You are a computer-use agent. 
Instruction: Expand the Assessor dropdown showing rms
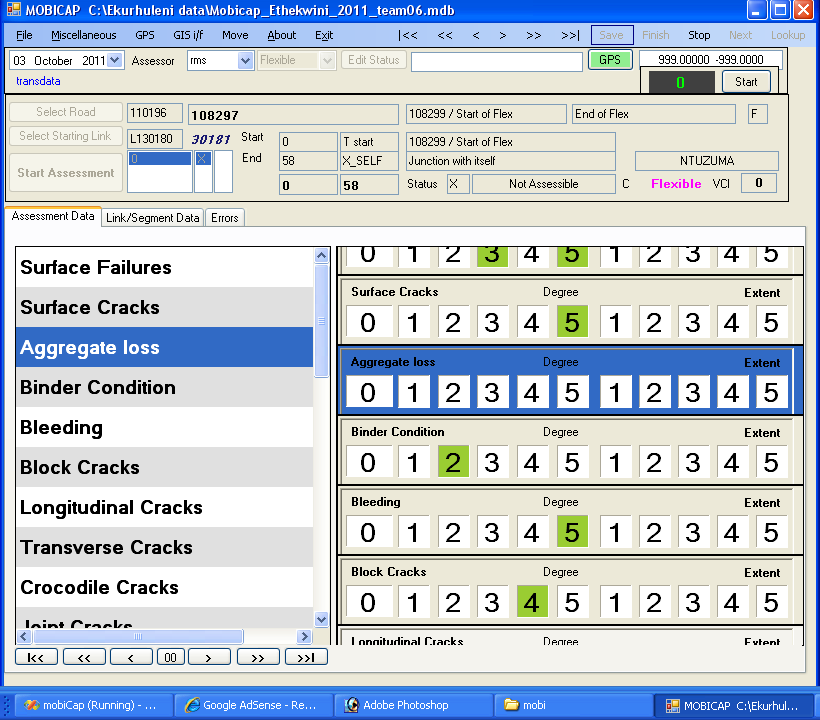coord(246,61)
